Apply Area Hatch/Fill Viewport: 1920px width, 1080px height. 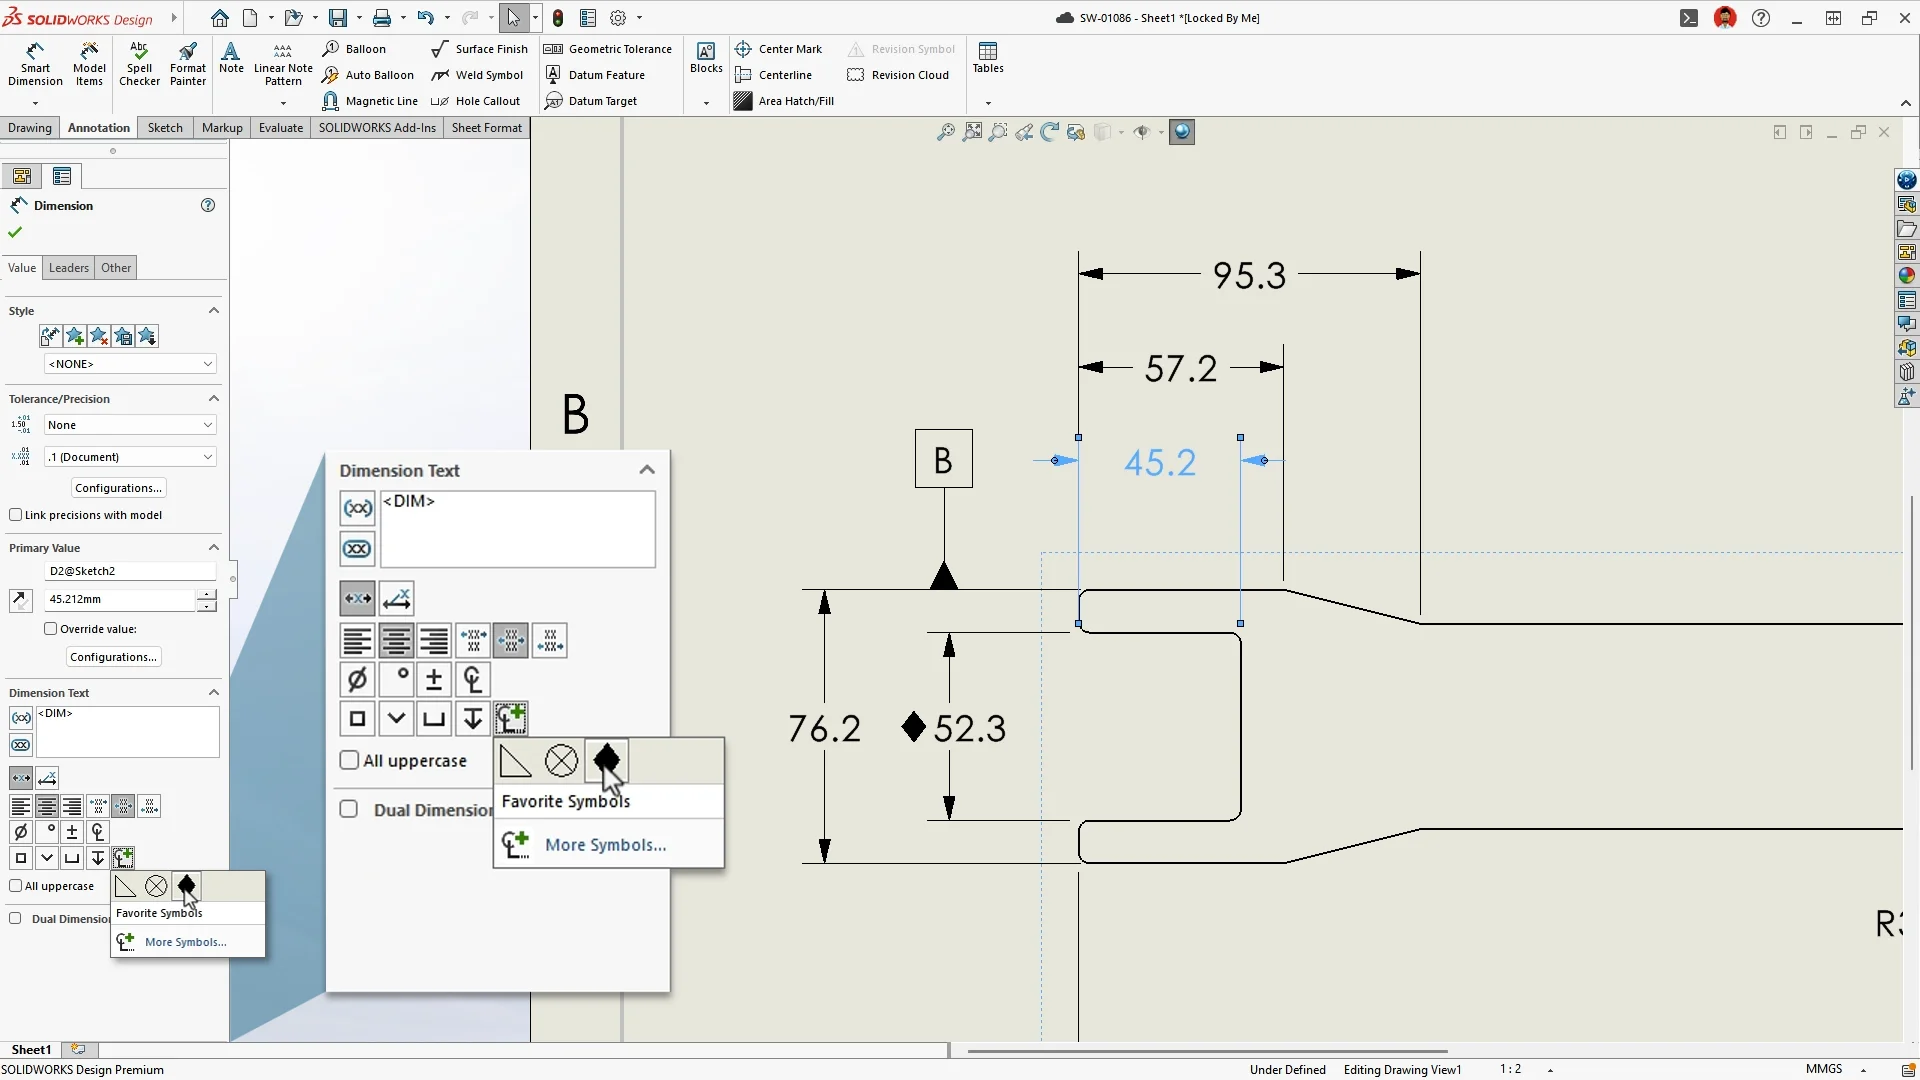point(784,101)
